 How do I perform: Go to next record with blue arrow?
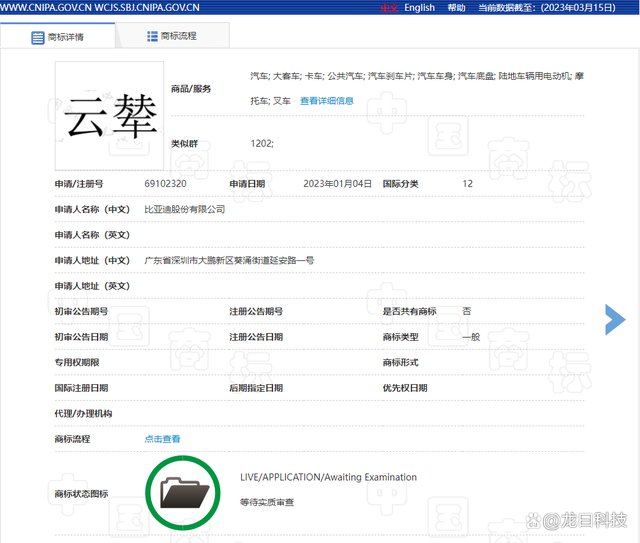tap(615, 320)
